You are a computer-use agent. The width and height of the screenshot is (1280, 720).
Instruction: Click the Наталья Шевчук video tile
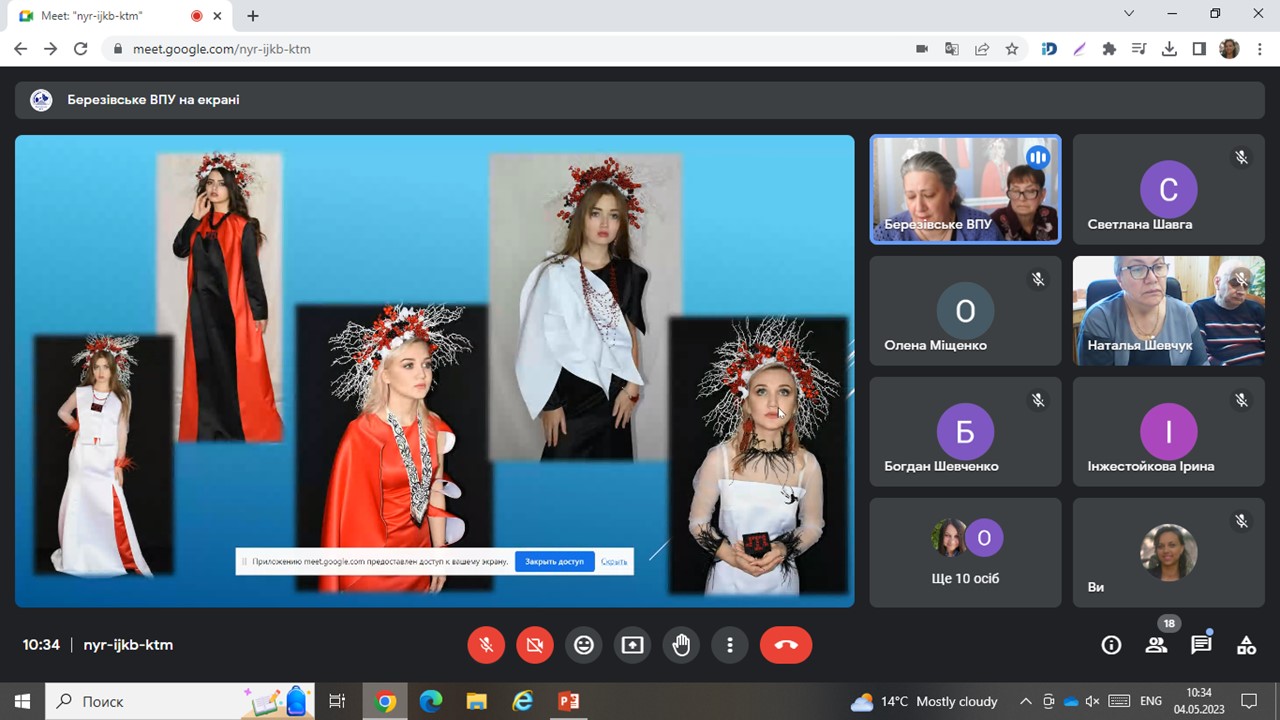click(1168, 310)
